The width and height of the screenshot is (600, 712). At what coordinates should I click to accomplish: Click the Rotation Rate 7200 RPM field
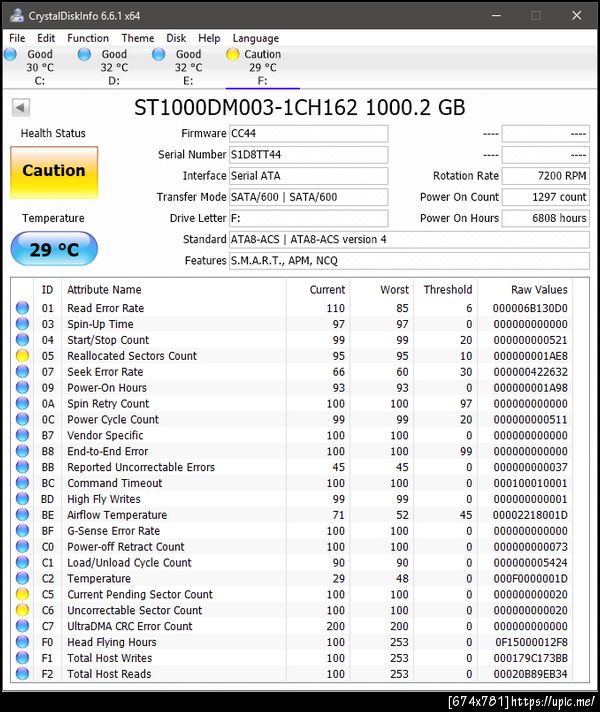click(545, 176)
